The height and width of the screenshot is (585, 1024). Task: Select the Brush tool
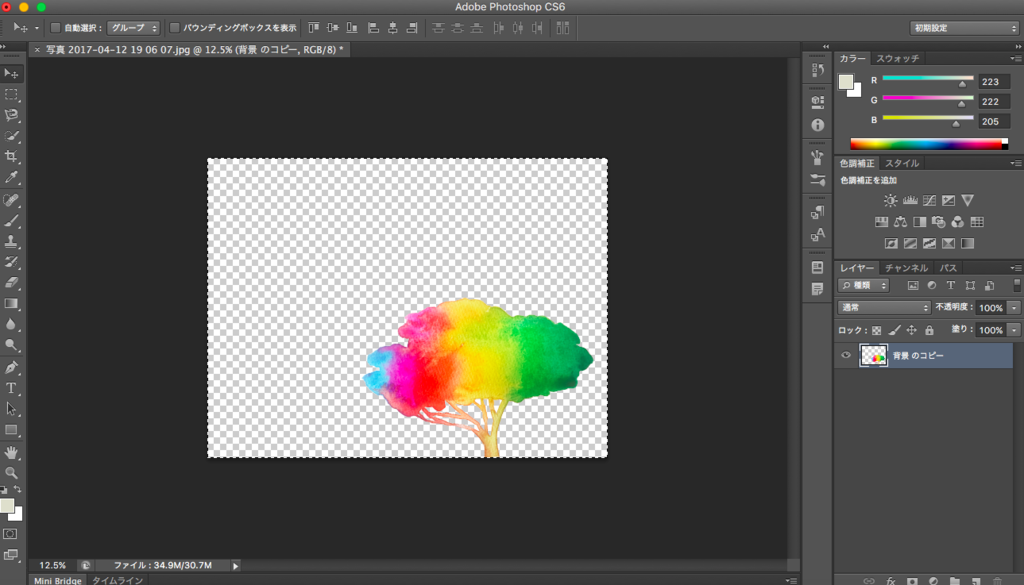pos(11,221)
